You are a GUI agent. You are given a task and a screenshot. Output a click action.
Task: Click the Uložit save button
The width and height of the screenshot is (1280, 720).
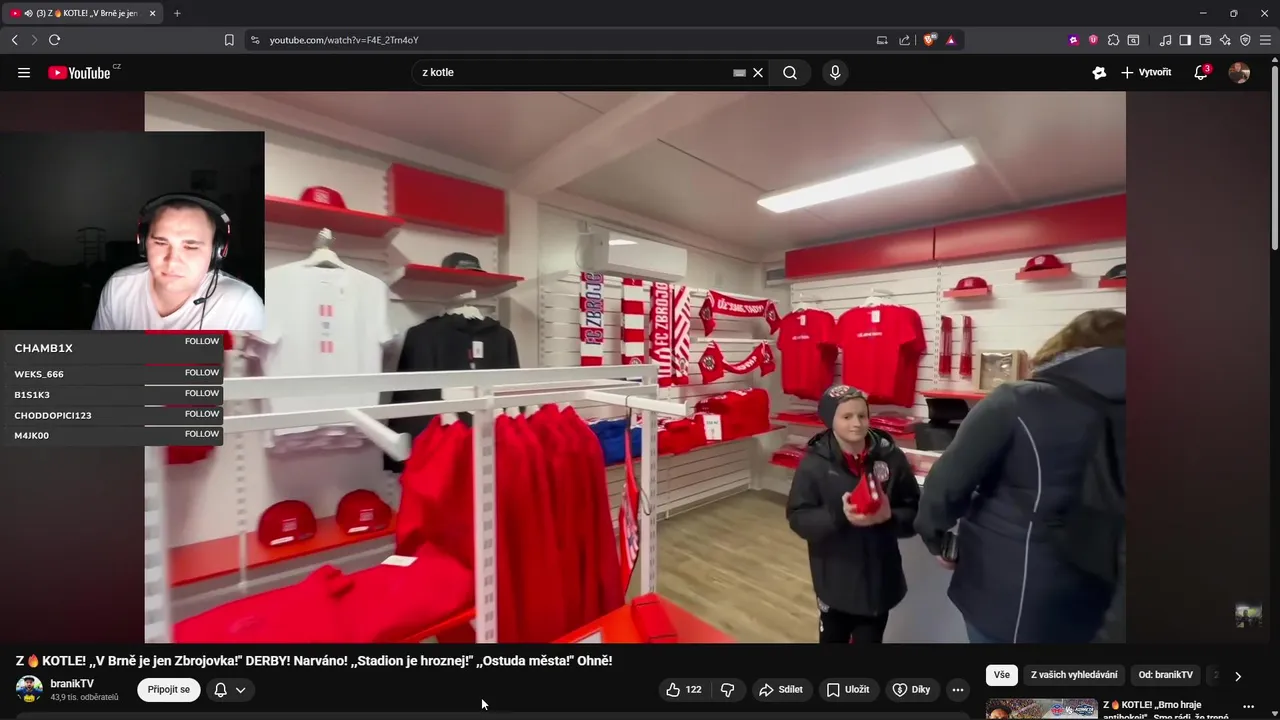[847, 689]
